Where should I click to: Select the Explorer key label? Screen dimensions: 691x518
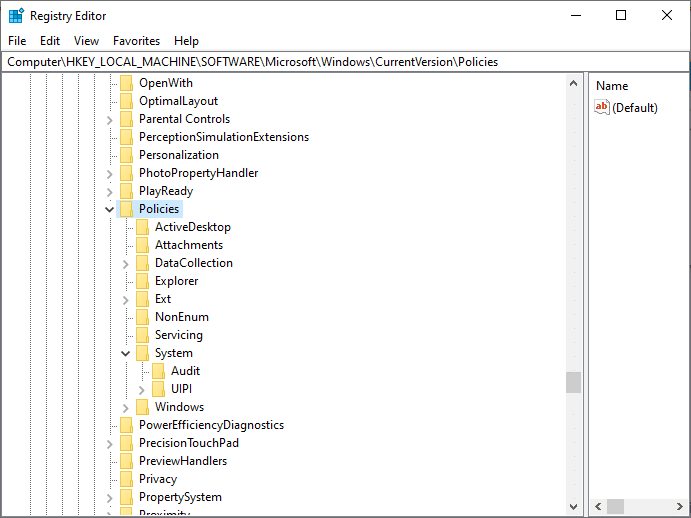pos(176,281)
